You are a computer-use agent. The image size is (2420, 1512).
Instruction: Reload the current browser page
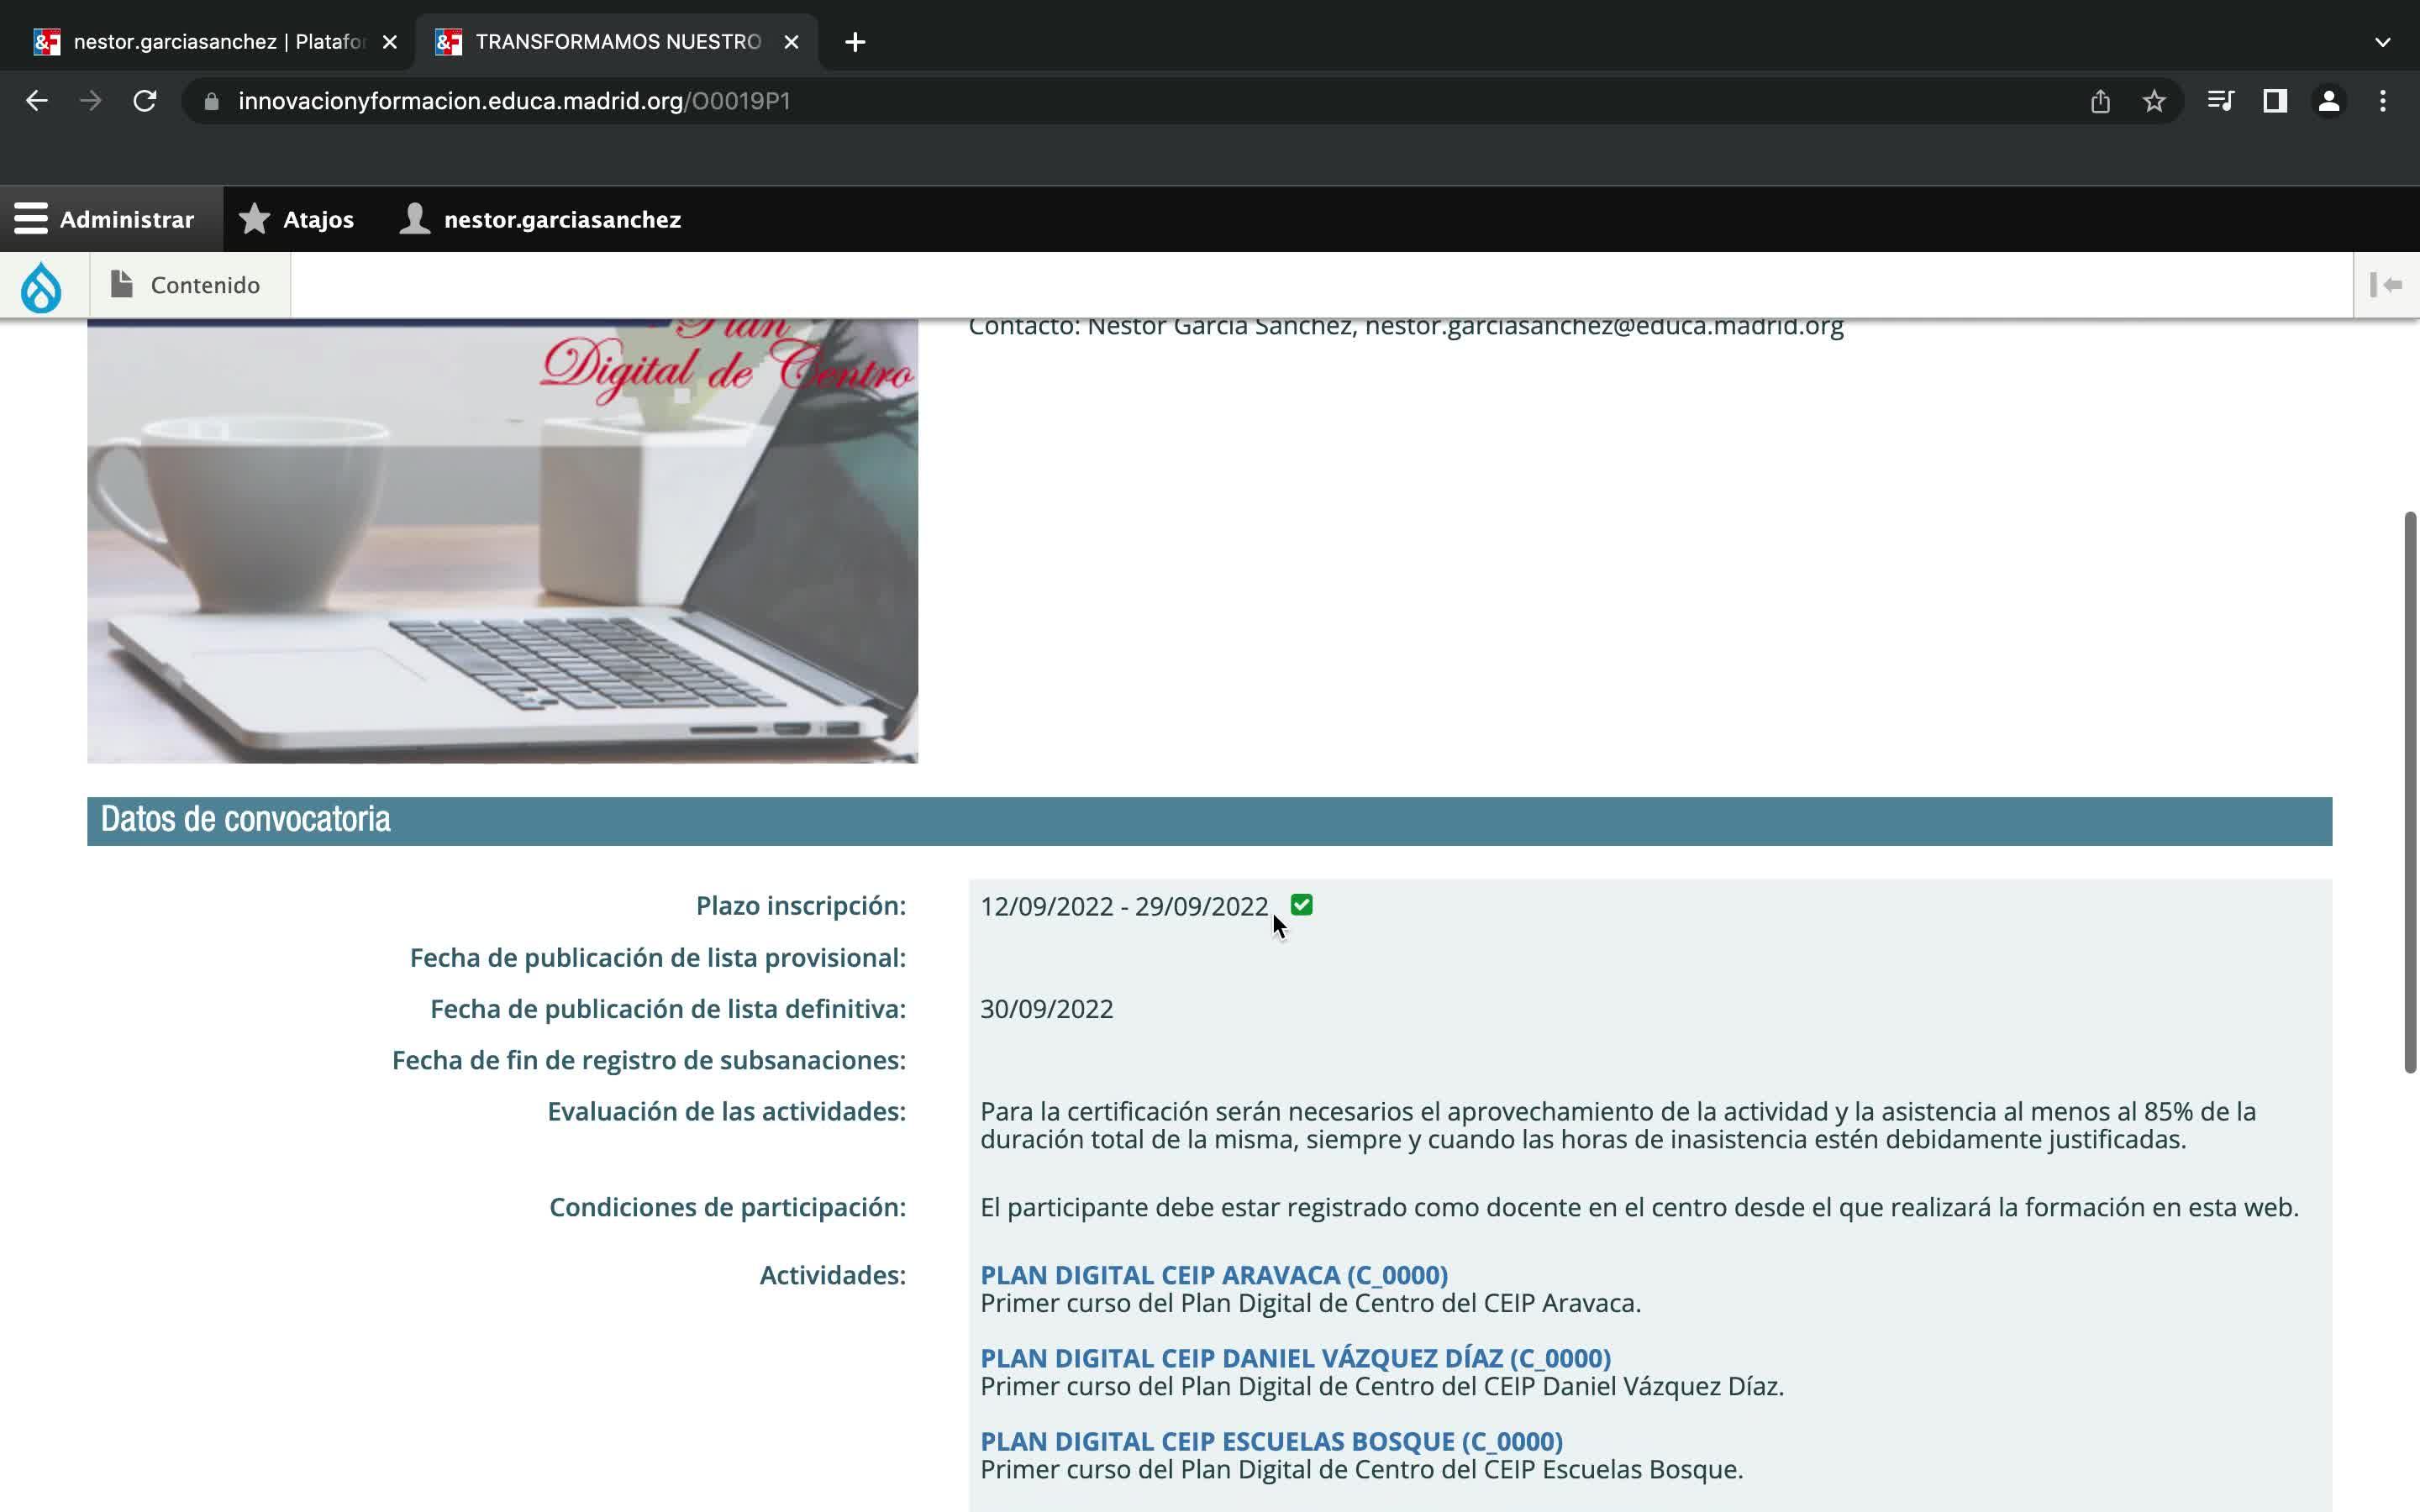145,101
